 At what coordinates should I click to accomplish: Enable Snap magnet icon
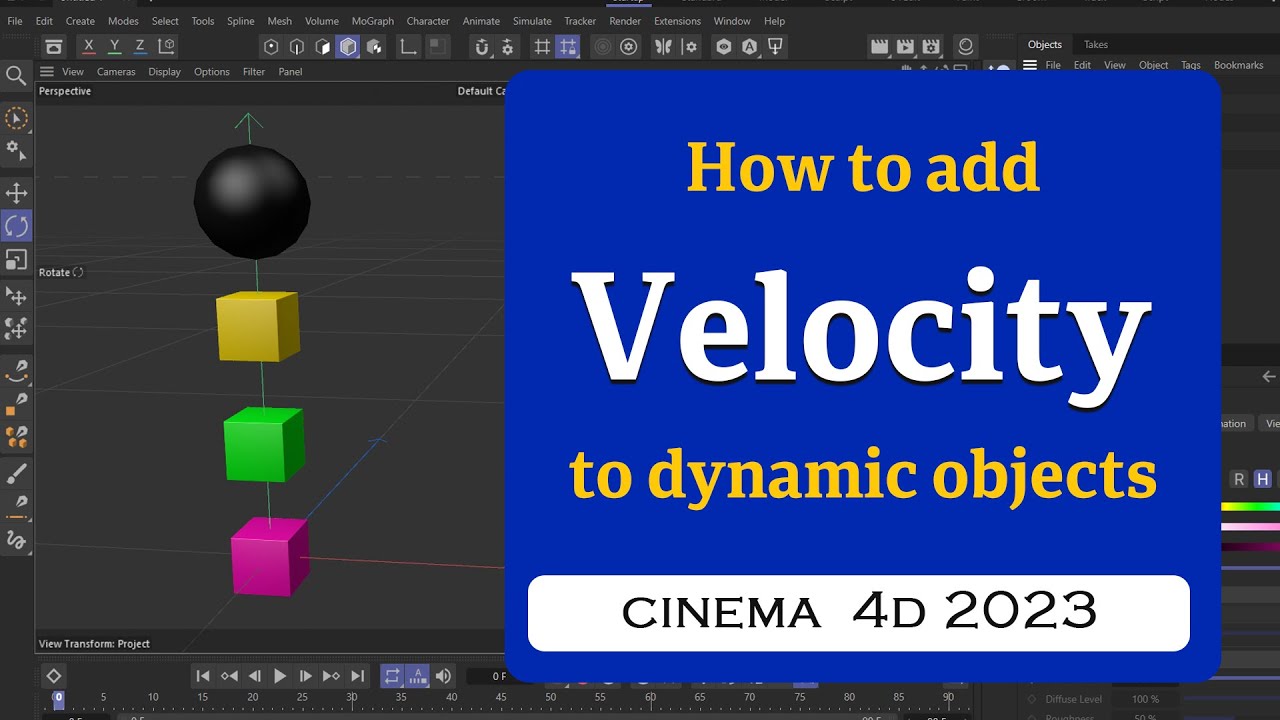click(x=482, y=46)
